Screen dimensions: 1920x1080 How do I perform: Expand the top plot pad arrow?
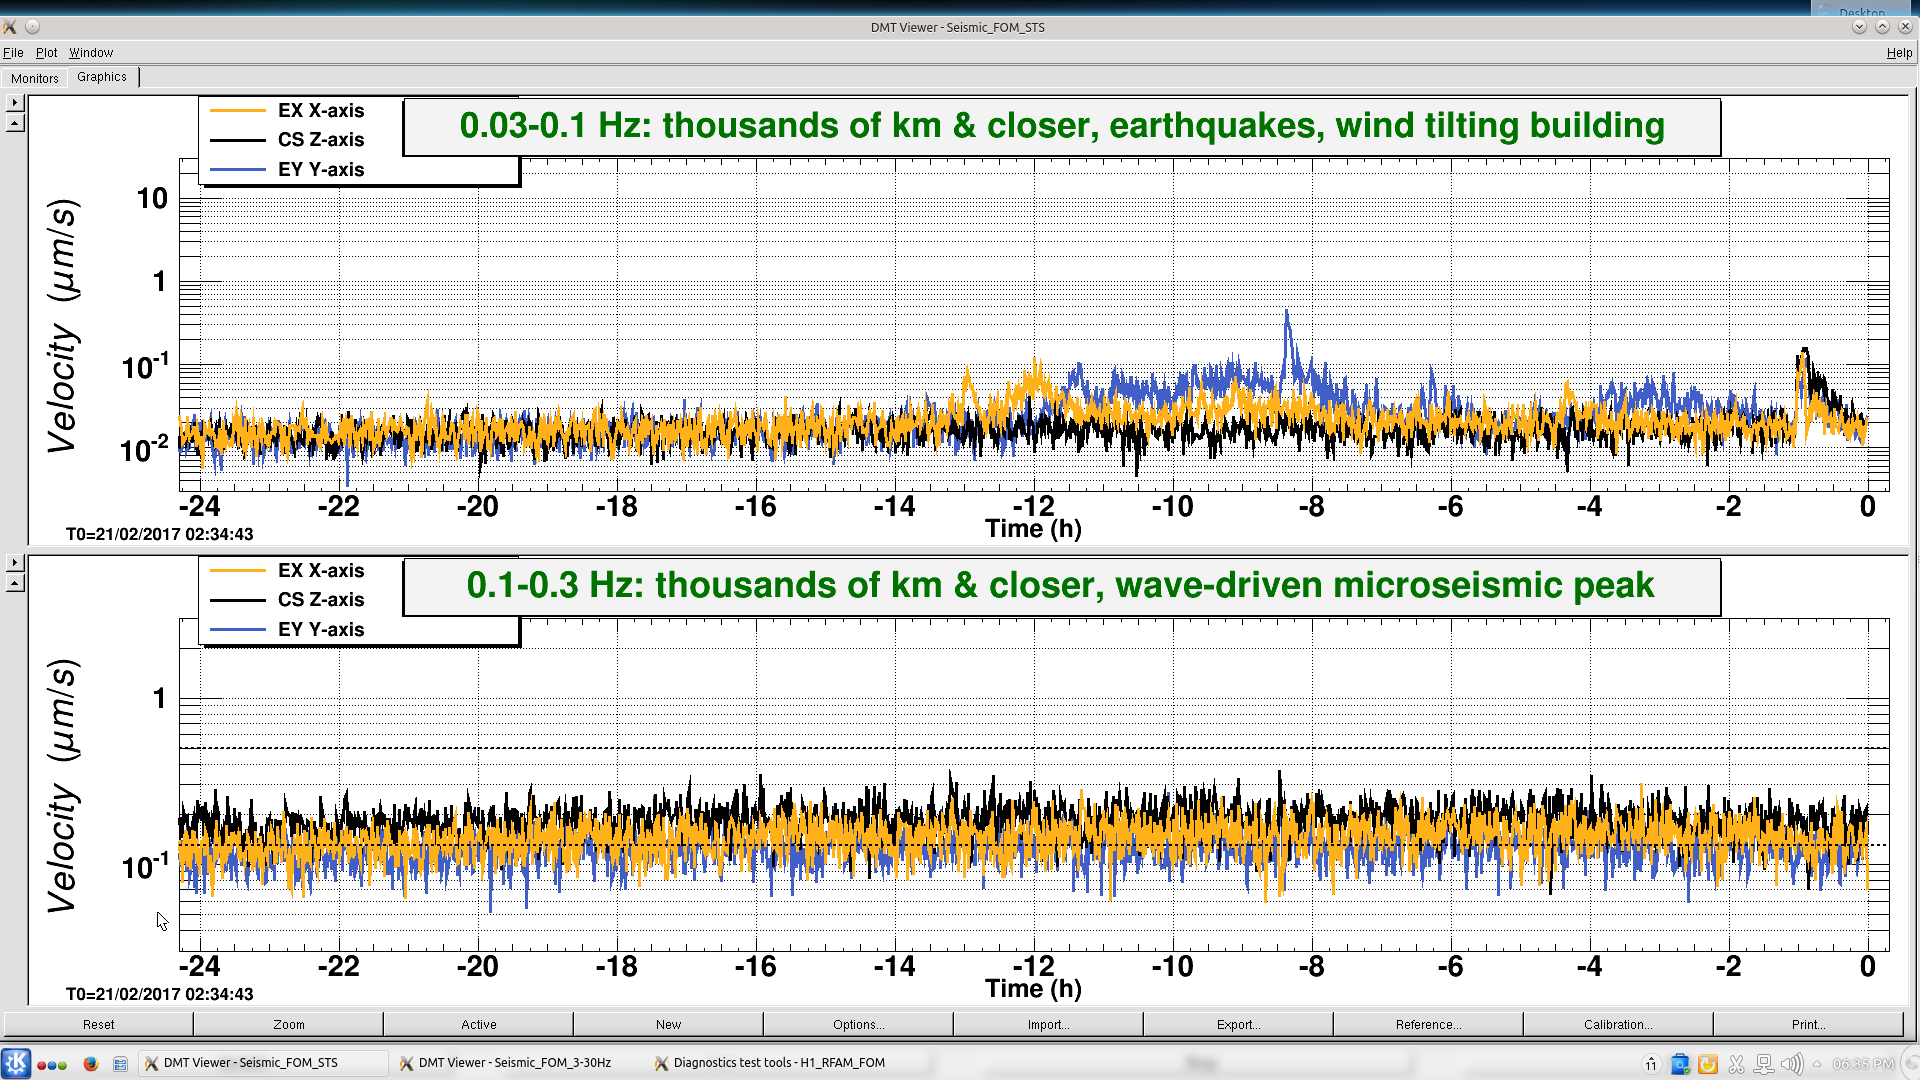coord(15,102)
